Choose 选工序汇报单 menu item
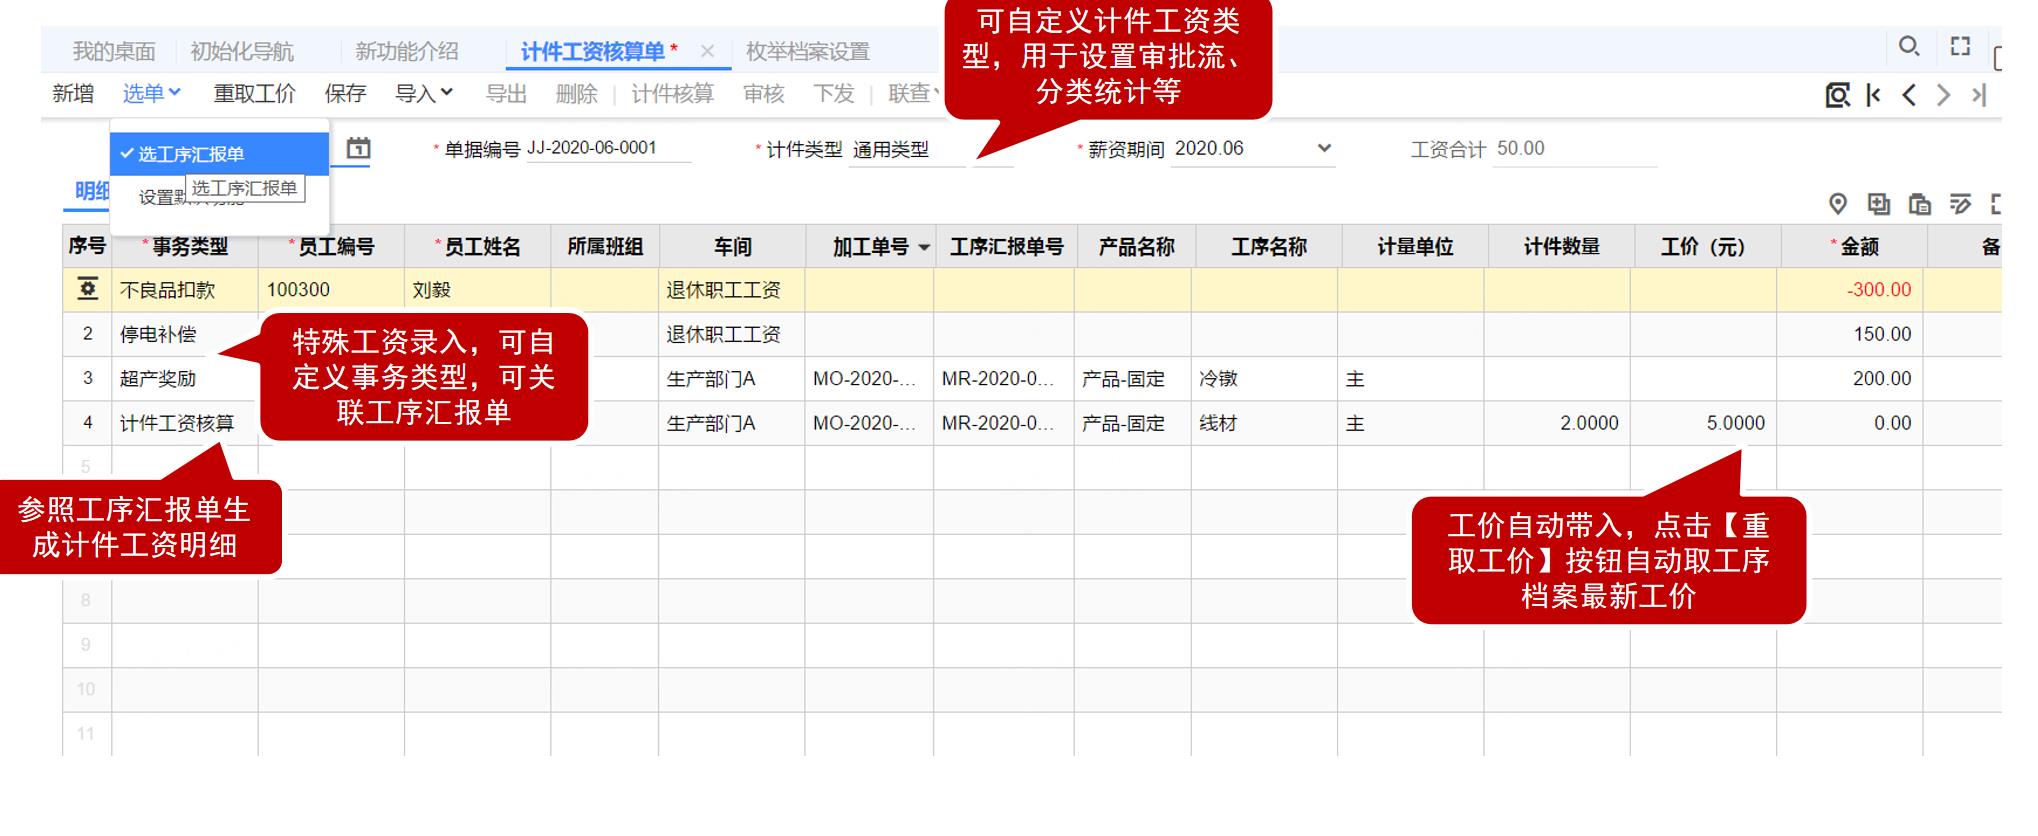 (219, 154)
